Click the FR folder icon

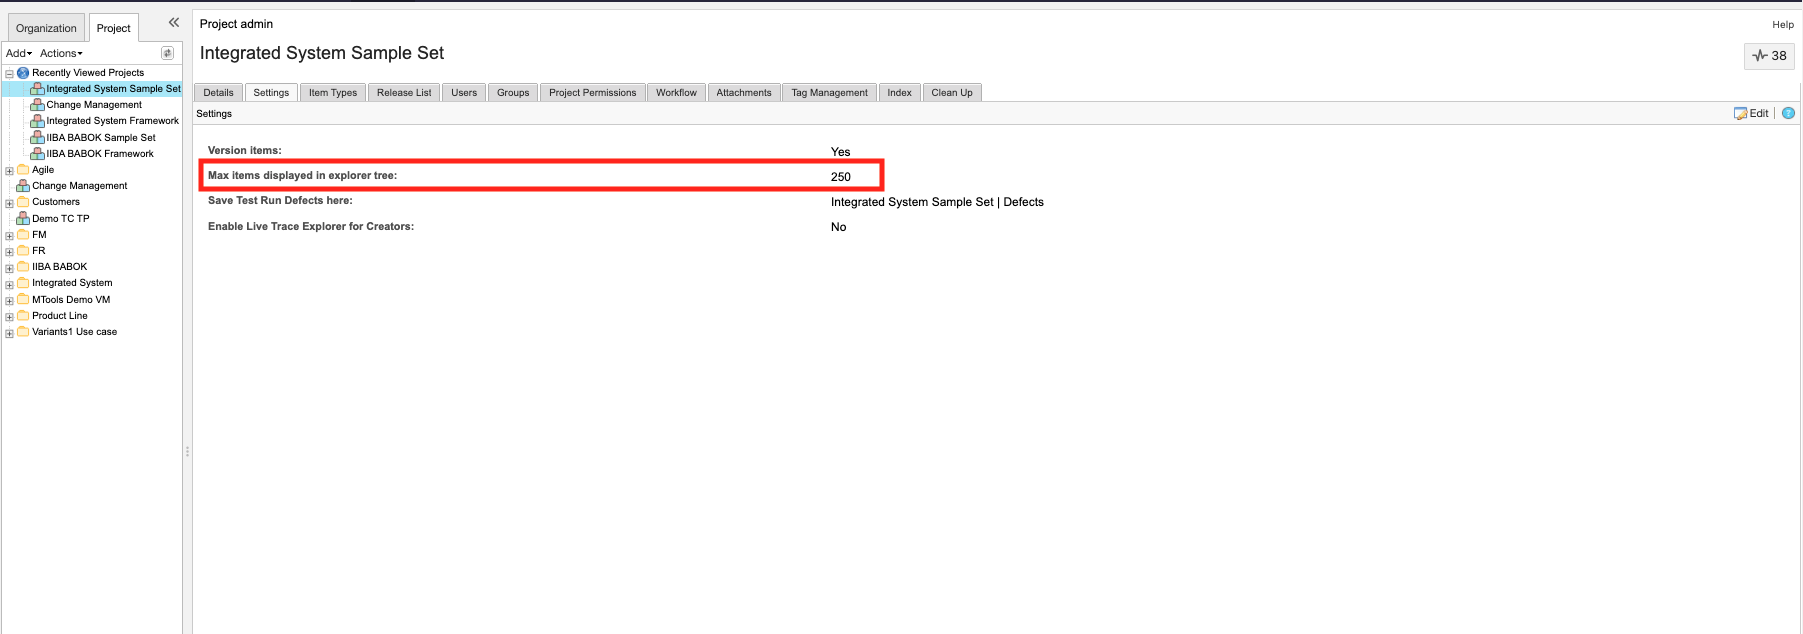click(23, 250)
